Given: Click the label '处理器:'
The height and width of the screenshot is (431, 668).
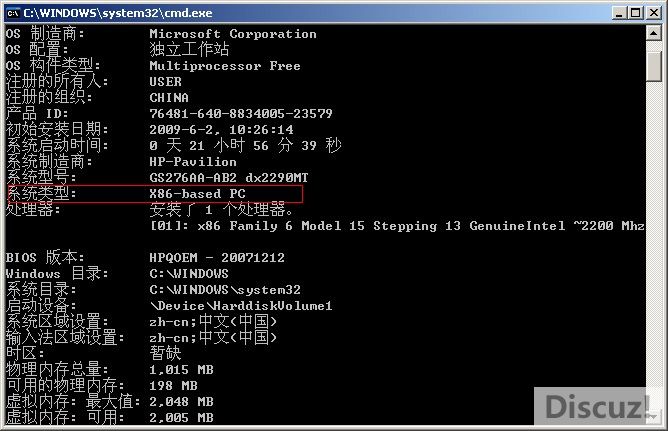Looking at the screenshot, I should [33, 210].
